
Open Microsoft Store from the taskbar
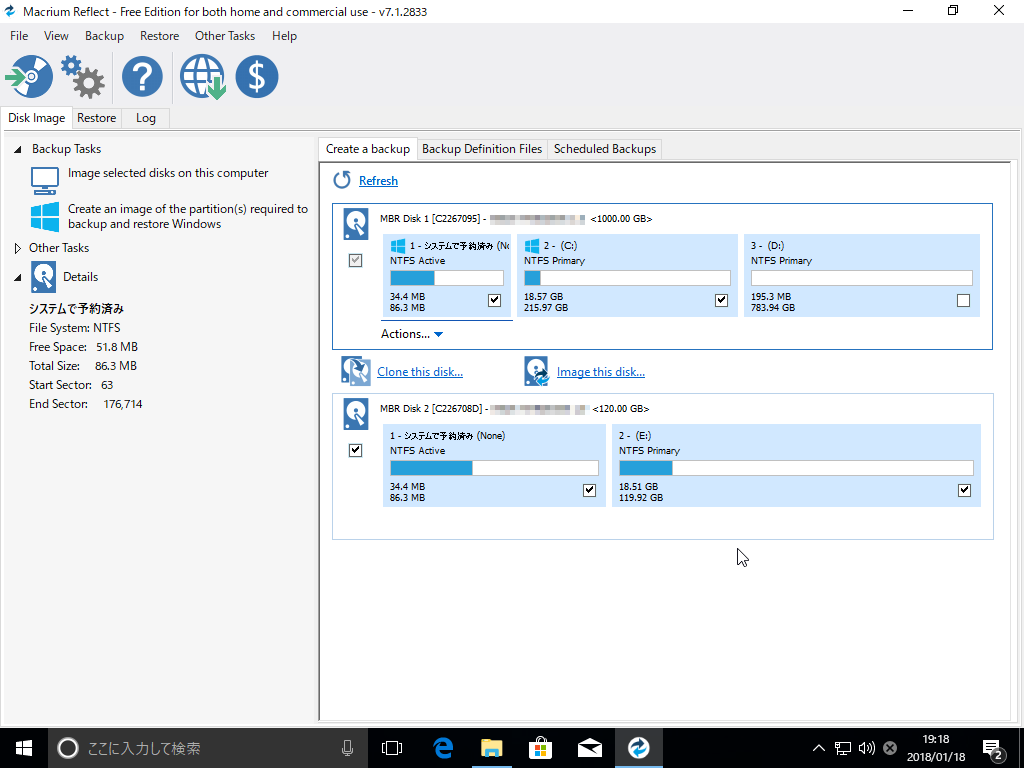(x=541, y=748)
